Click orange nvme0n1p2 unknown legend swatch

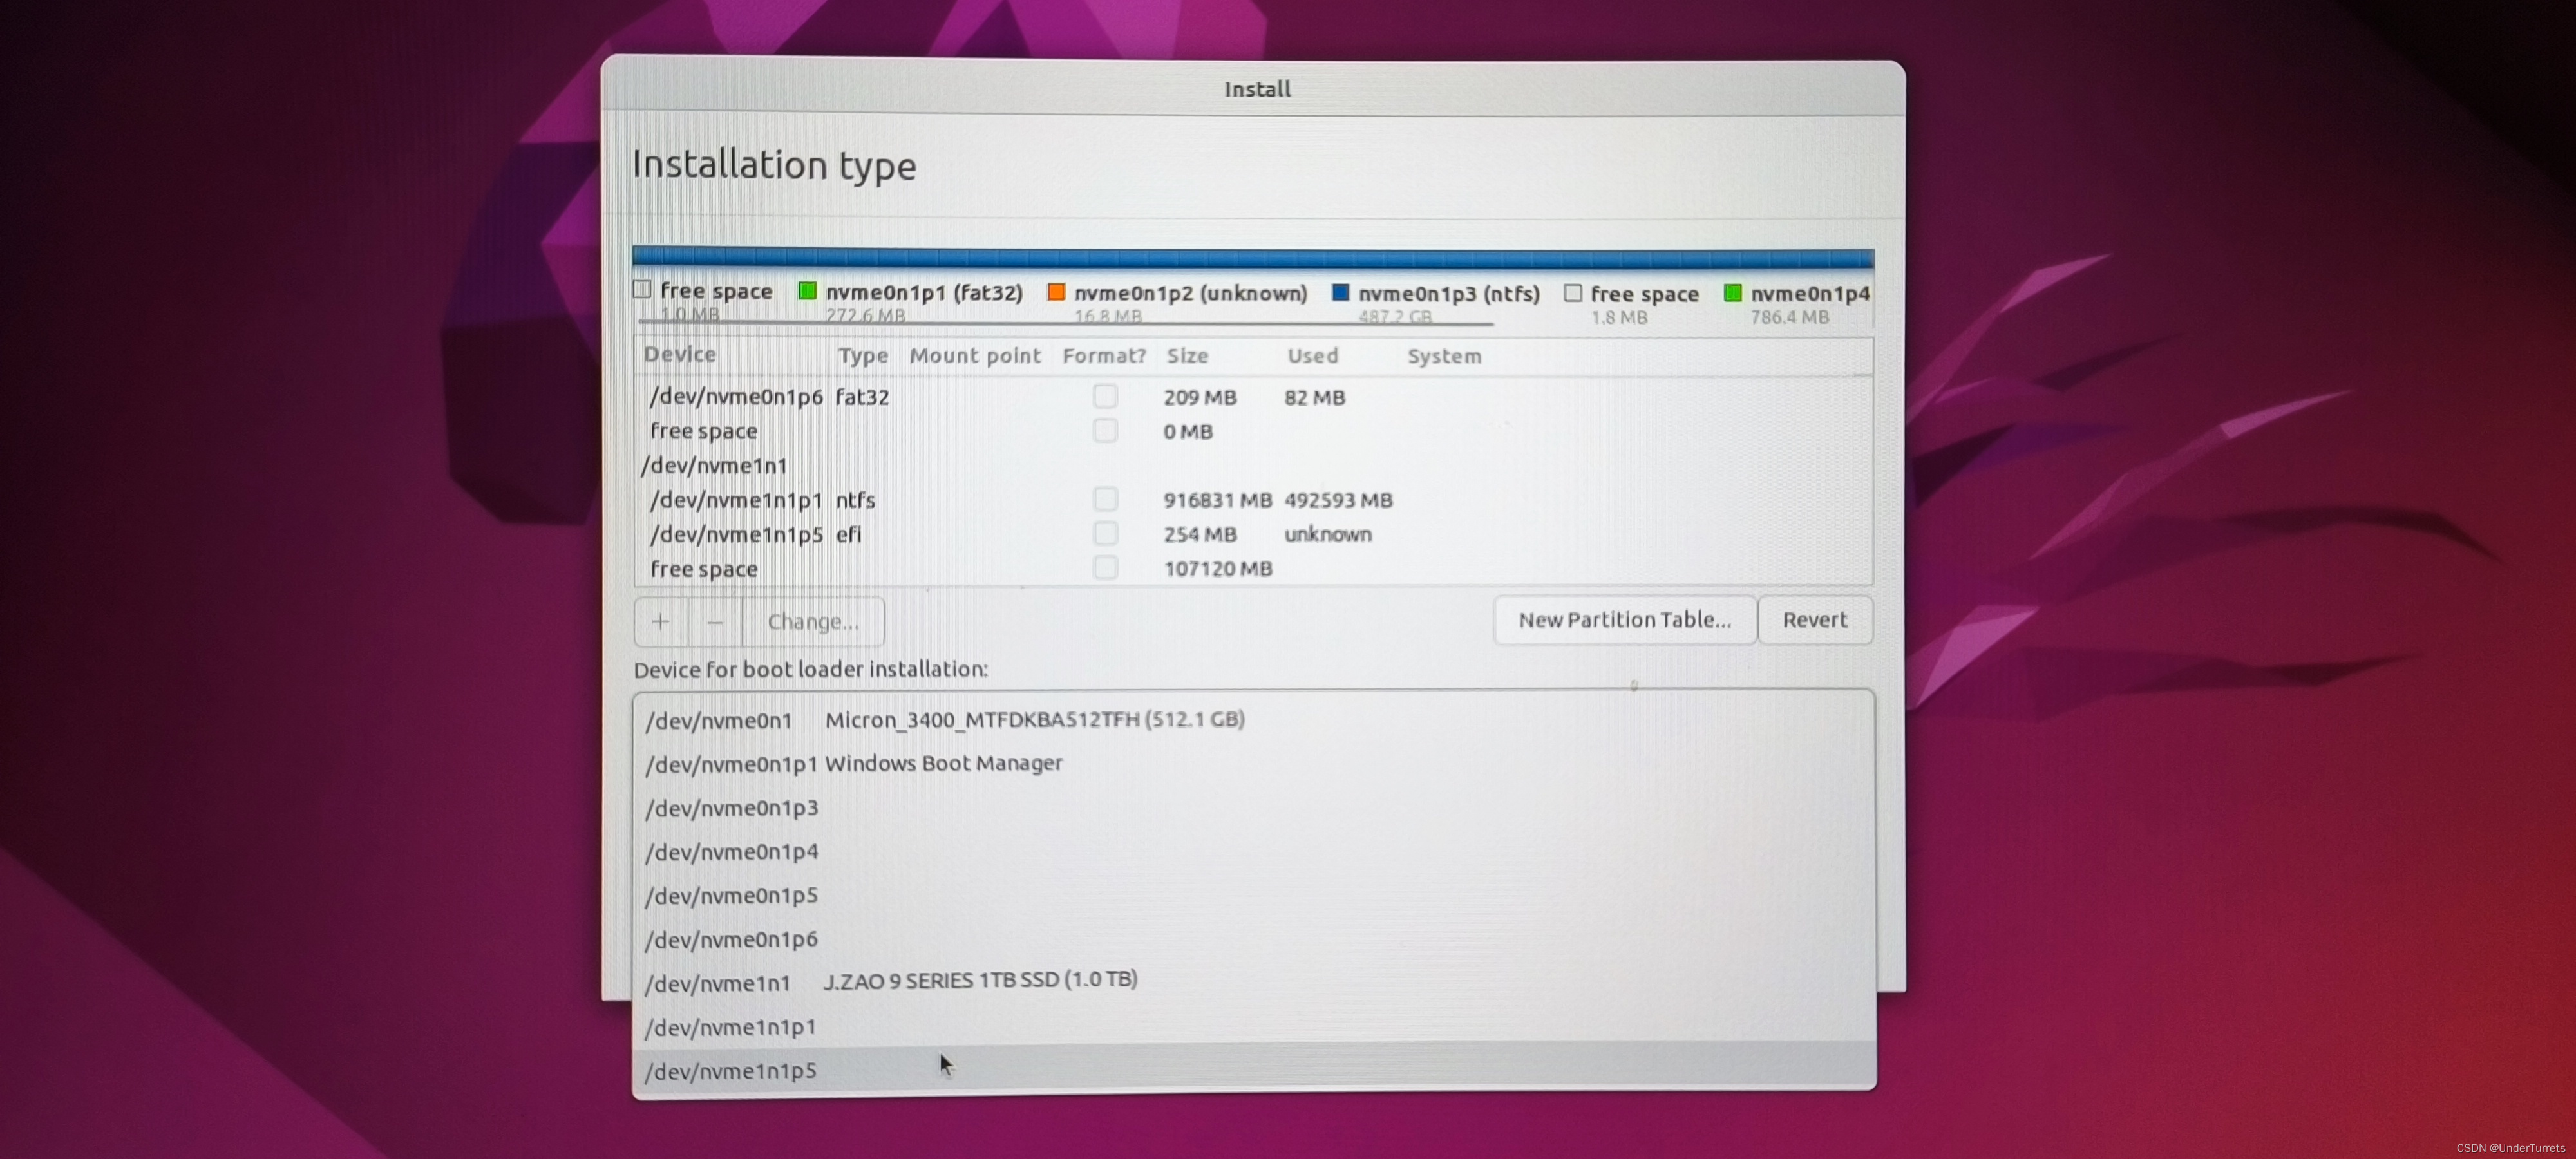tap(1055, 292)
